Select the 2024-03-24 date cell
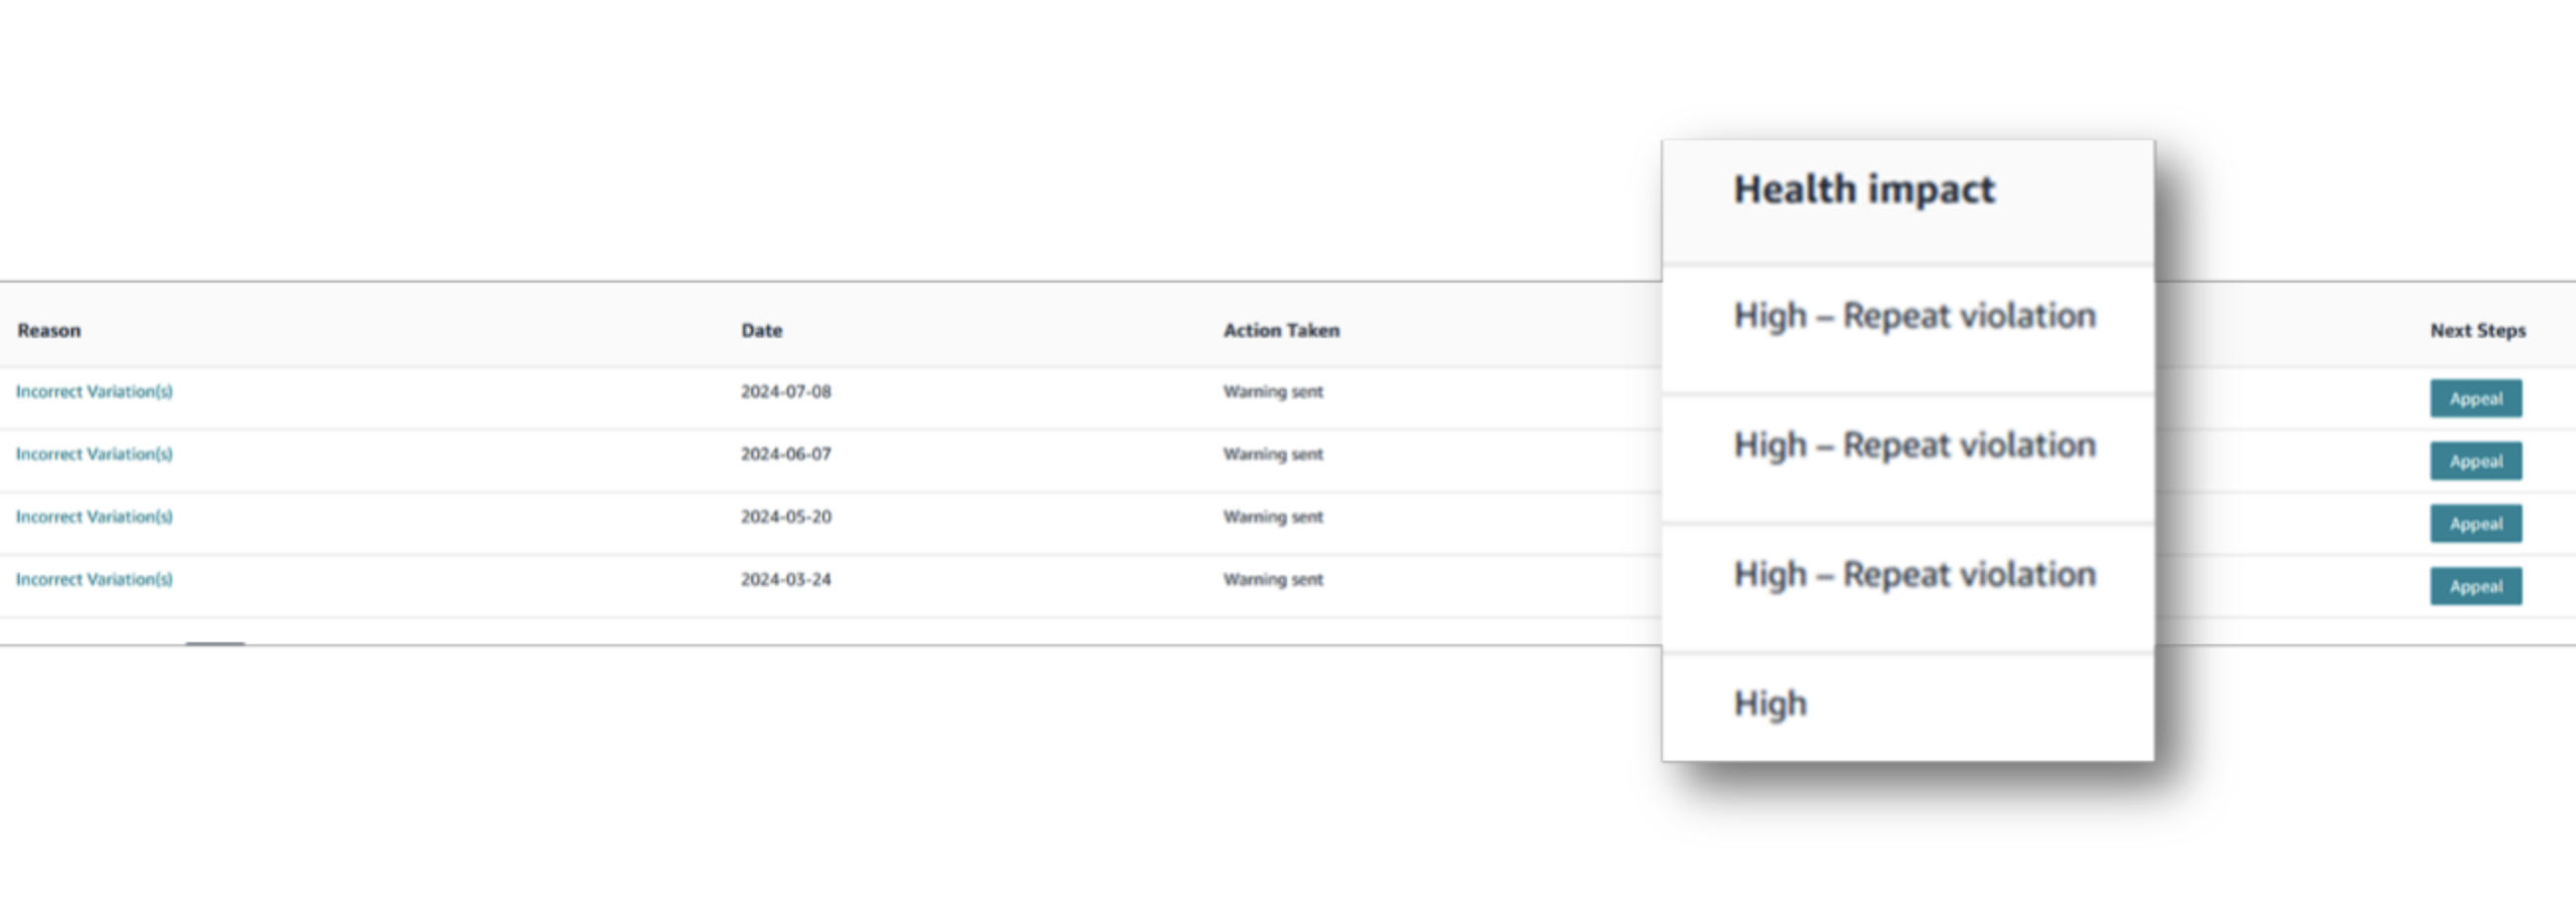 point(786,579)
